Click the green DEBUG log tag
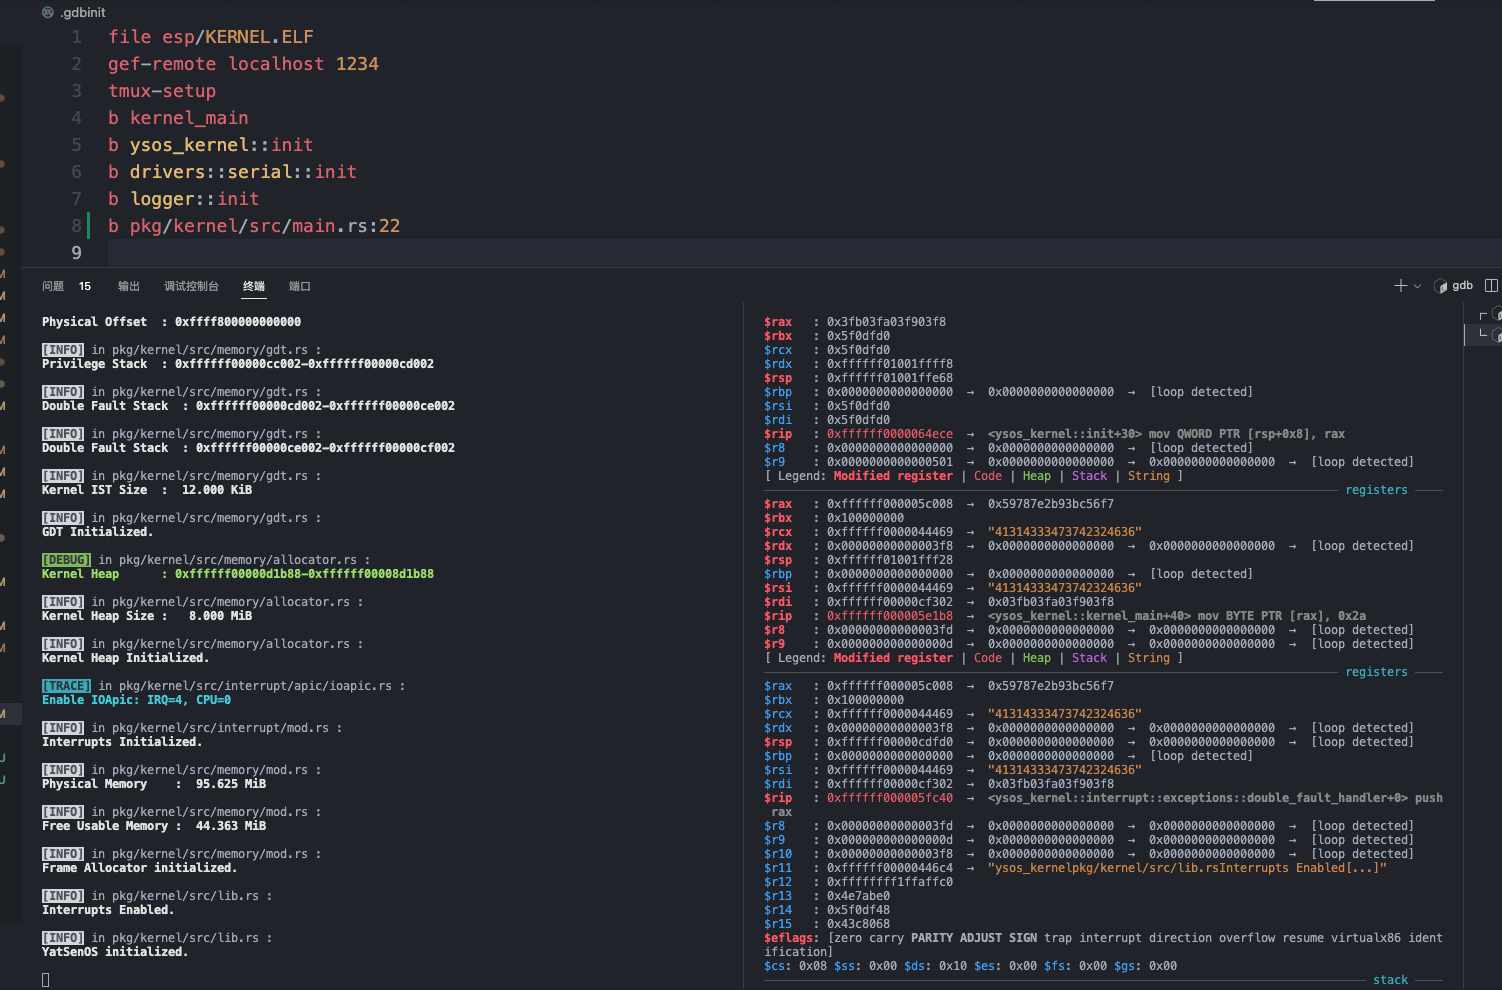Image resolution: width=1502 pixels, height=990 pixels. click(x=66, y=560)
